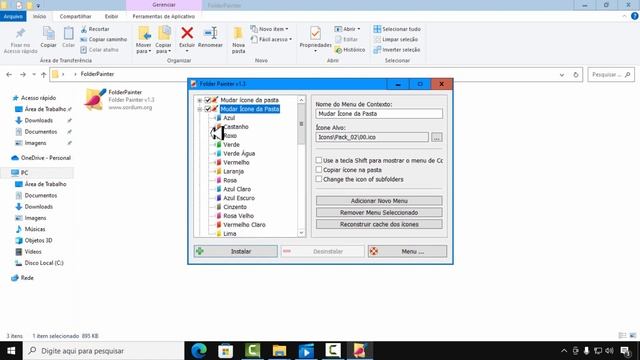The image size is (640, 360).
Task: Click the Colar clipboard icon
Action: (x=68, y=33)
